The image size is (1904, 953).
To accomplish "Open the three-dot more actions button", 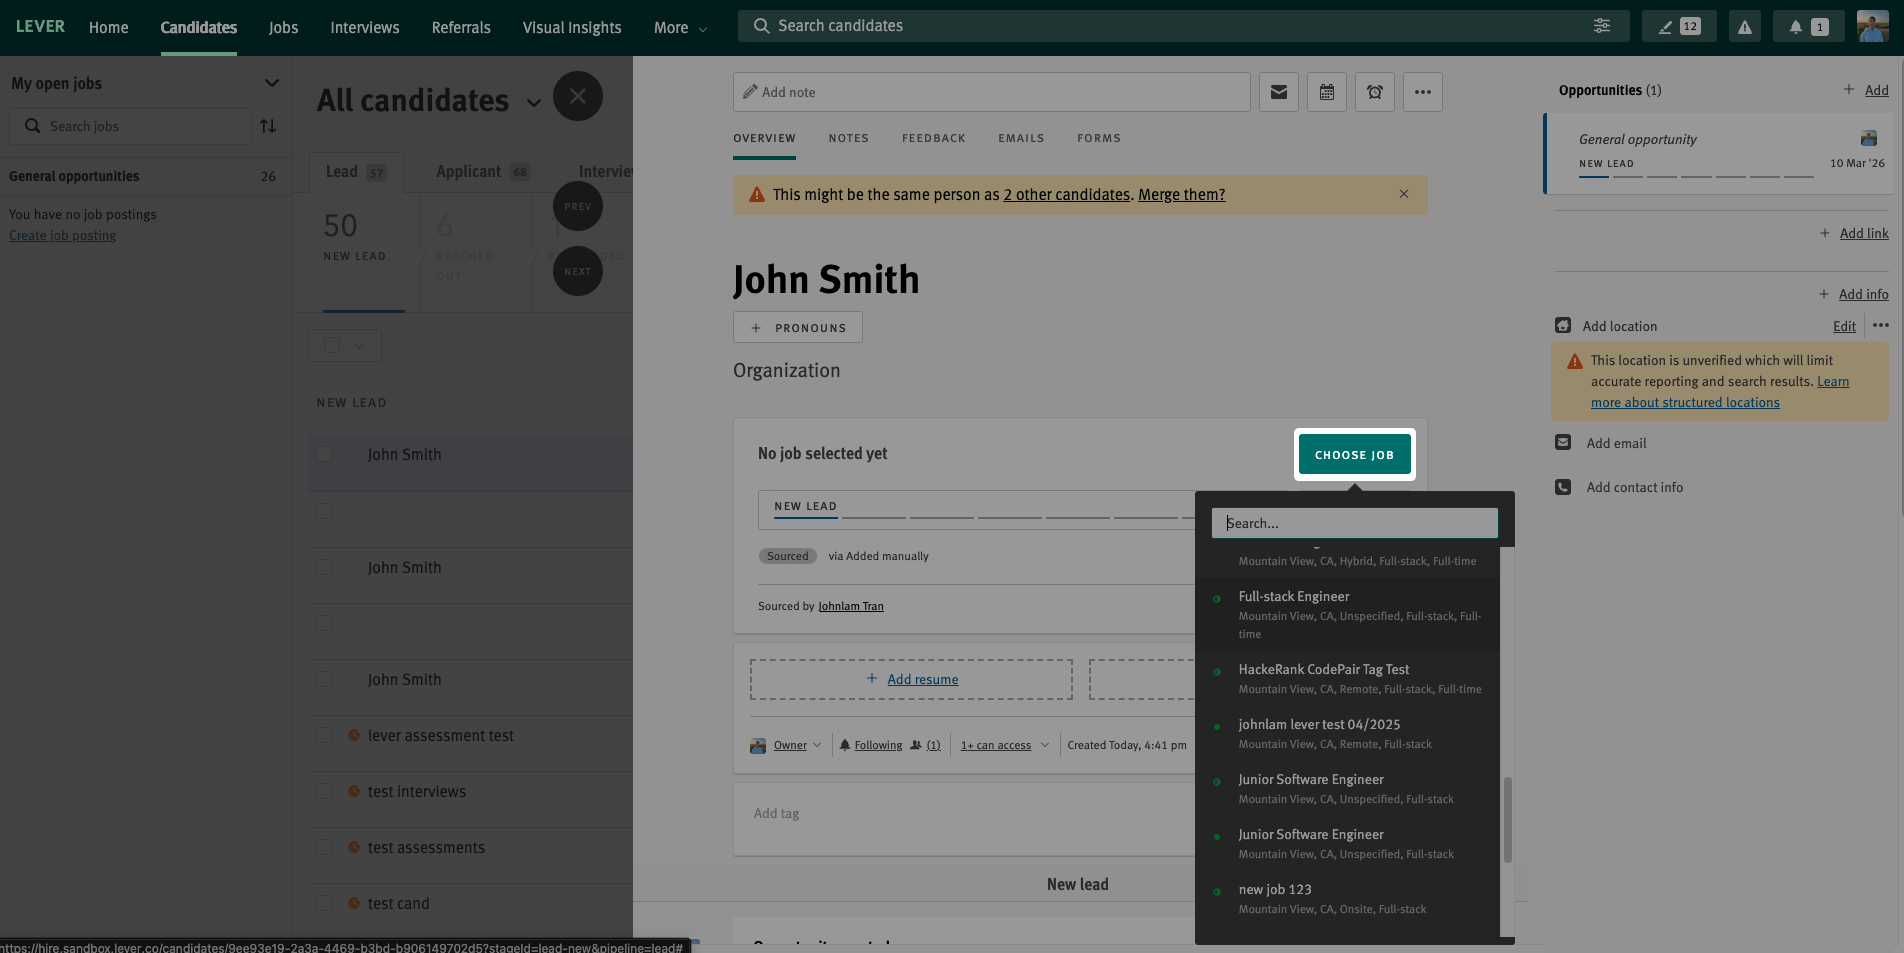I will click(1422, 92).
